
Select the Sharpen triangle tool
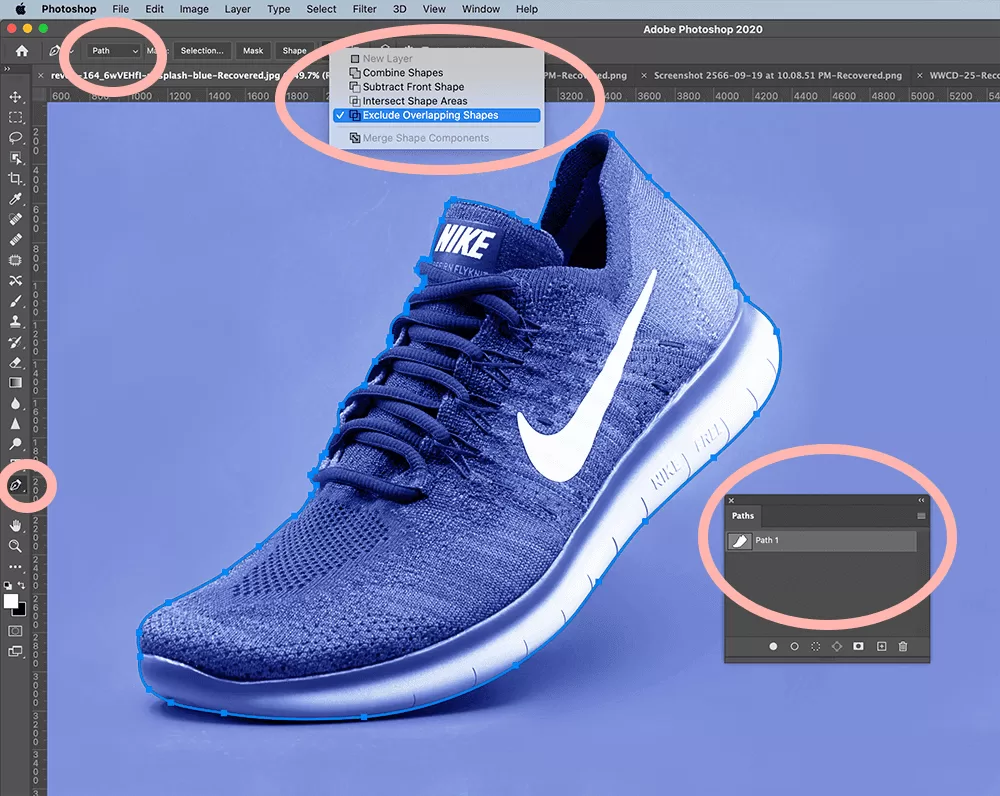tap(15, 424)
